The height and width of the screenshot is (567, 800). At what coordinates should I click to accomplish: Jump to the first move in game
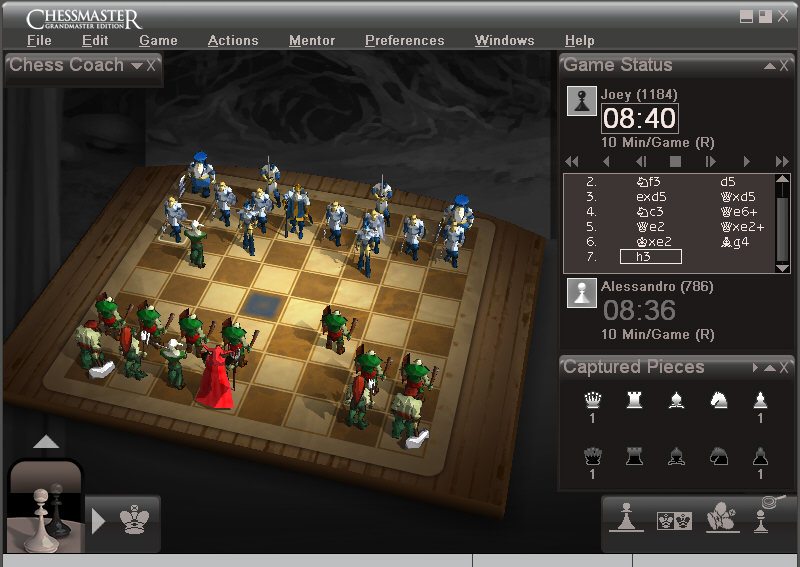572,162
